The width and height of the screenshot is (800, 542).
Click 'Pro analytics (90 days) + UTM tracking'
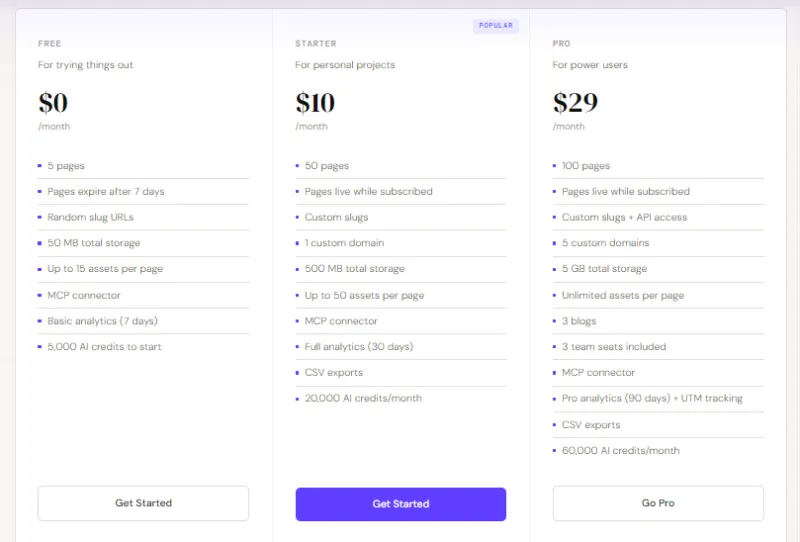point(652,398)
